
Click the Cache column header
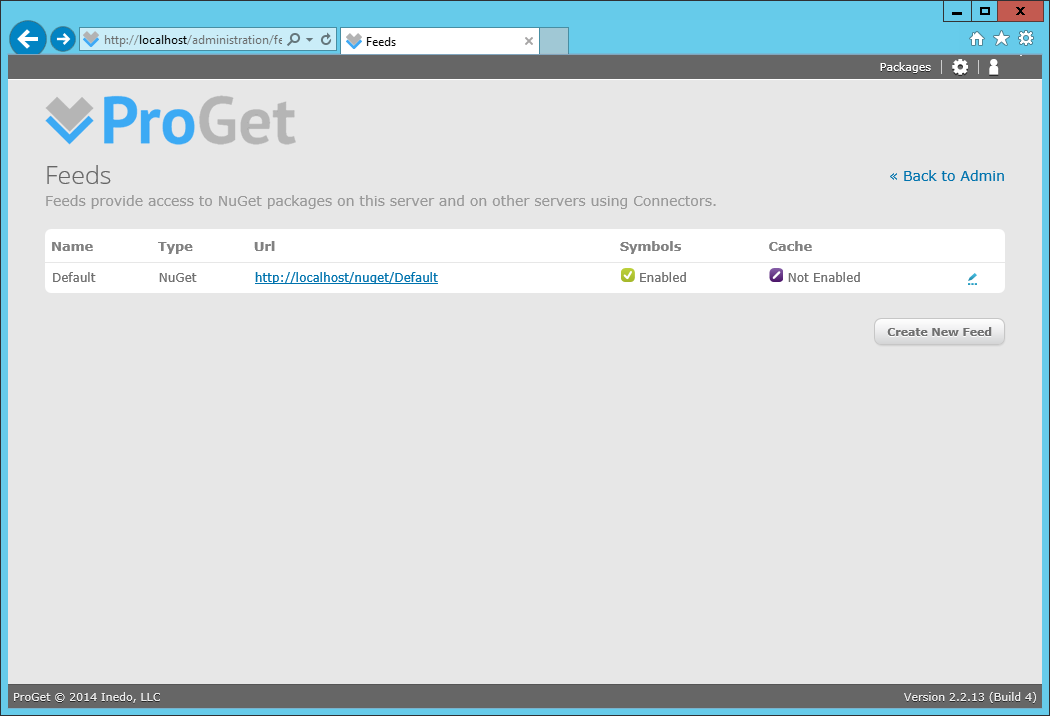pyautogui.click(x=790, y=246)
